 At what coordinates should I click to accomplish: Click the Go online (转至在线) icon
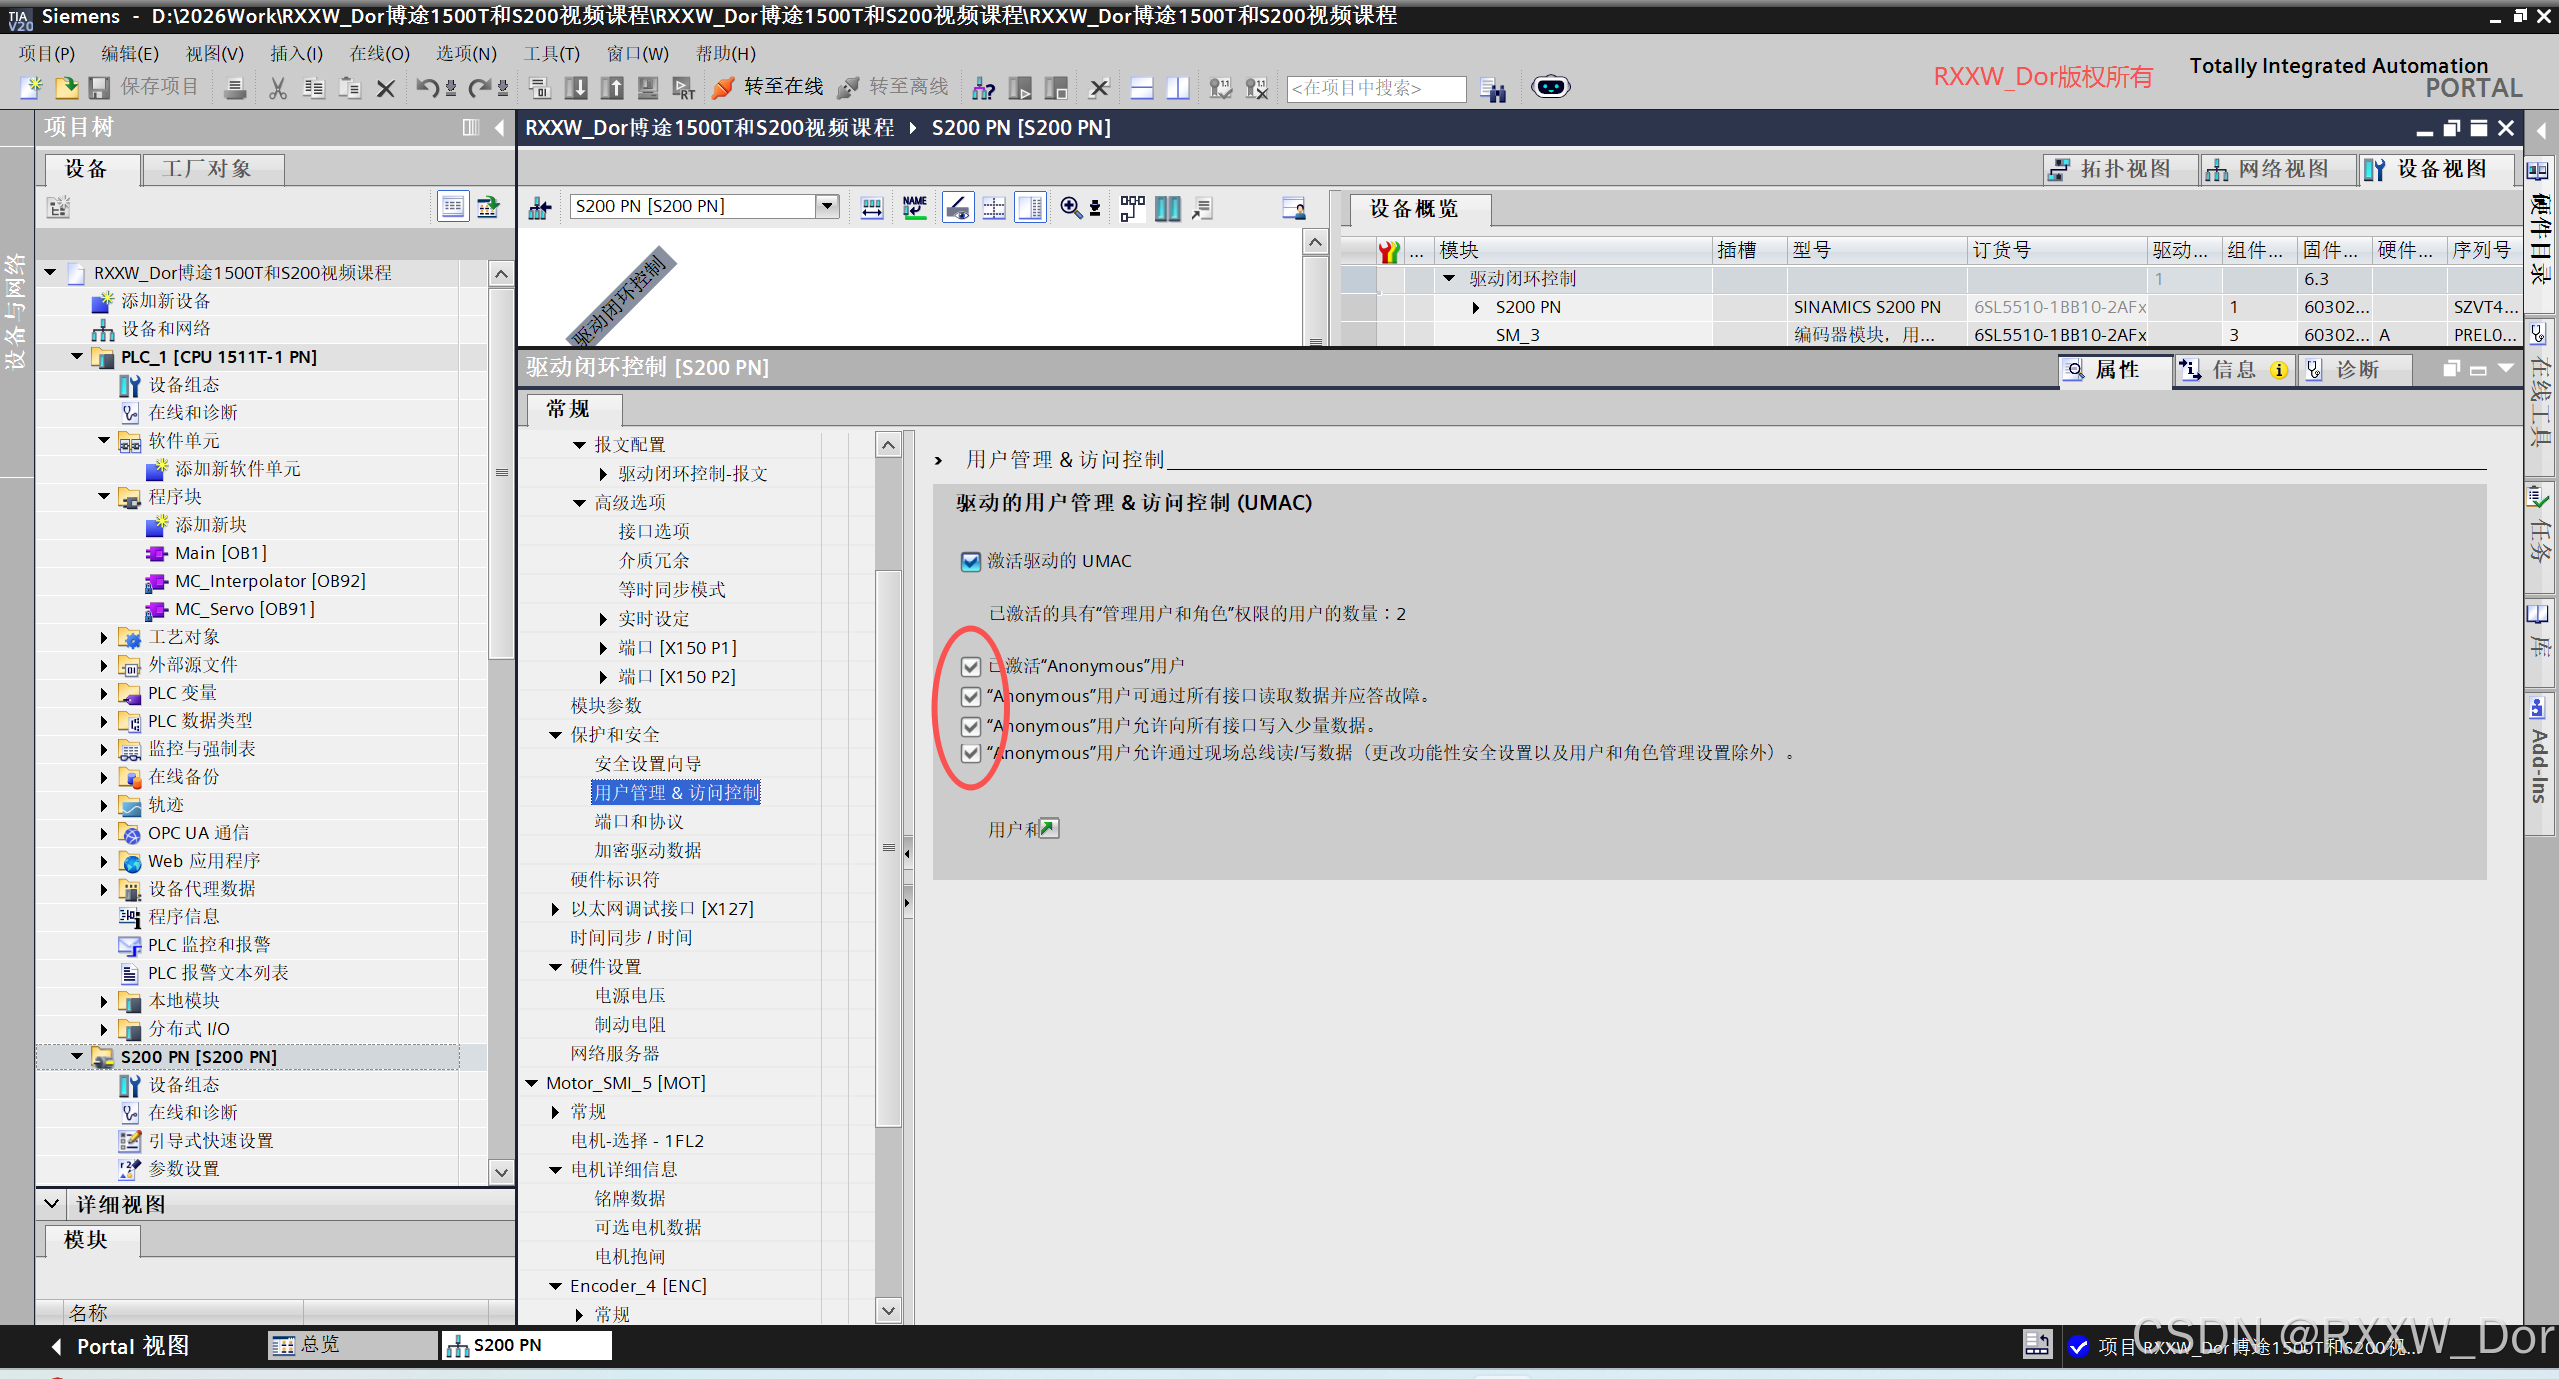[x=723, y=88]
